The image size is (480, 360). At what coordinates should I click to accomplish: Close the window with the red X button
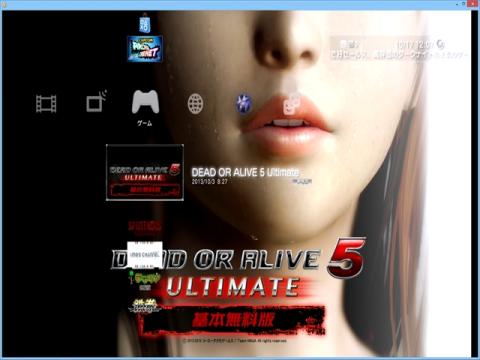click(473, 3)
